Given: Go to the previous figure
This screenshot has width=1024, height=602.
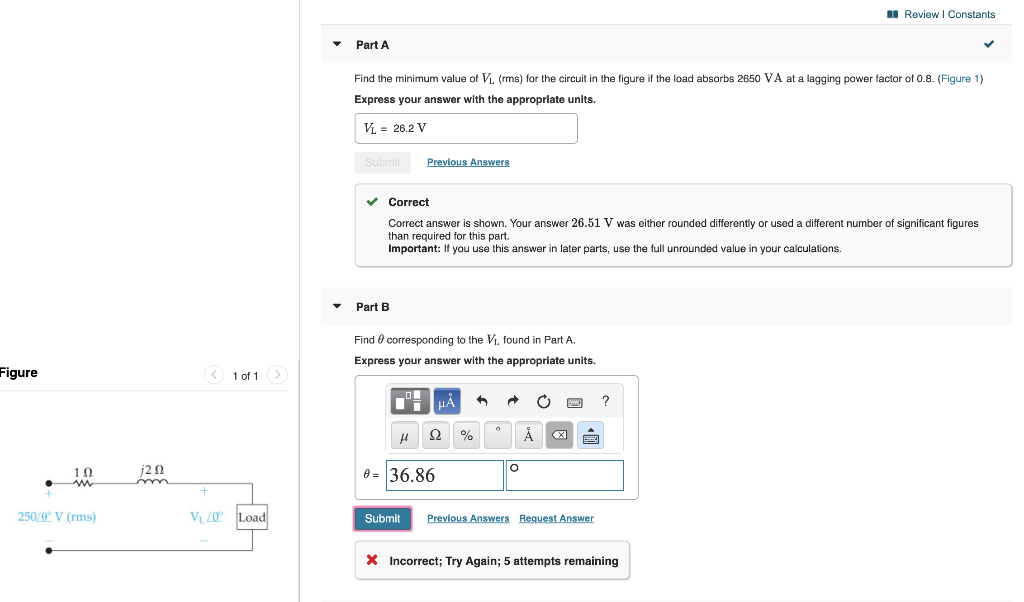Looking at the screenshot, I should 214,375.
